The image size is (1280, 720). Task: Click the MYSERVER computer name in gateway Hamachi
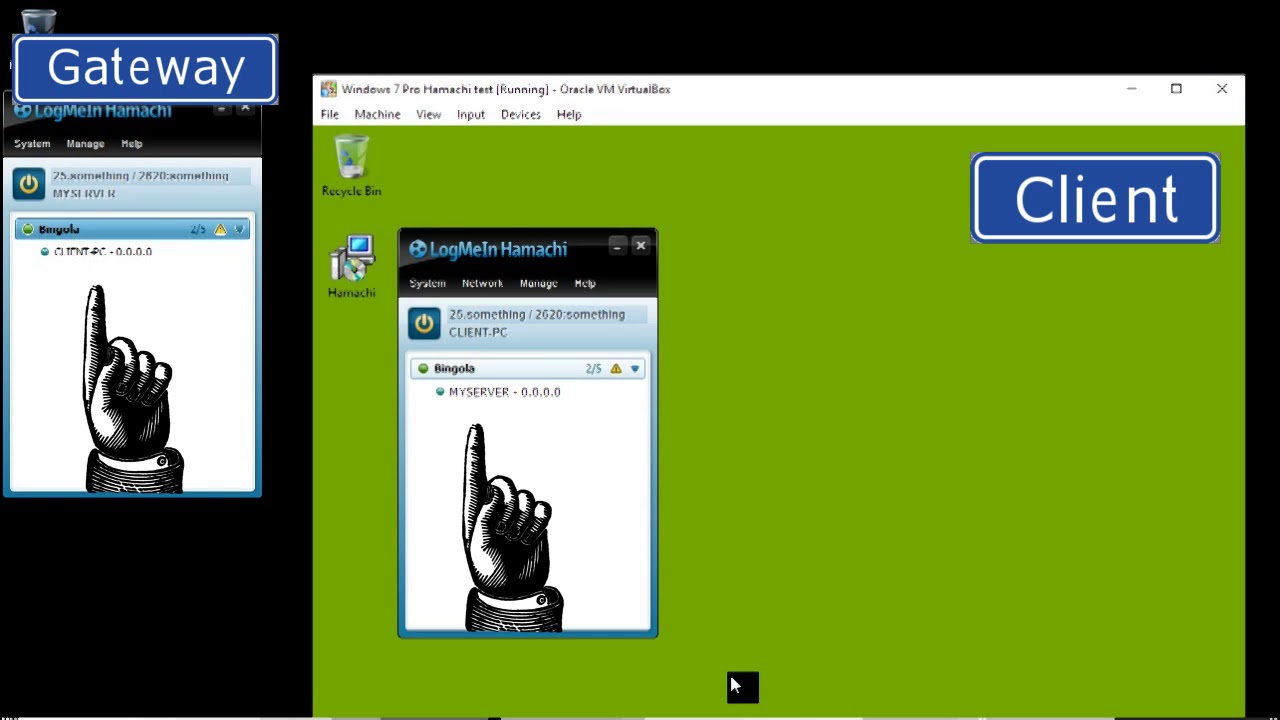84,194
